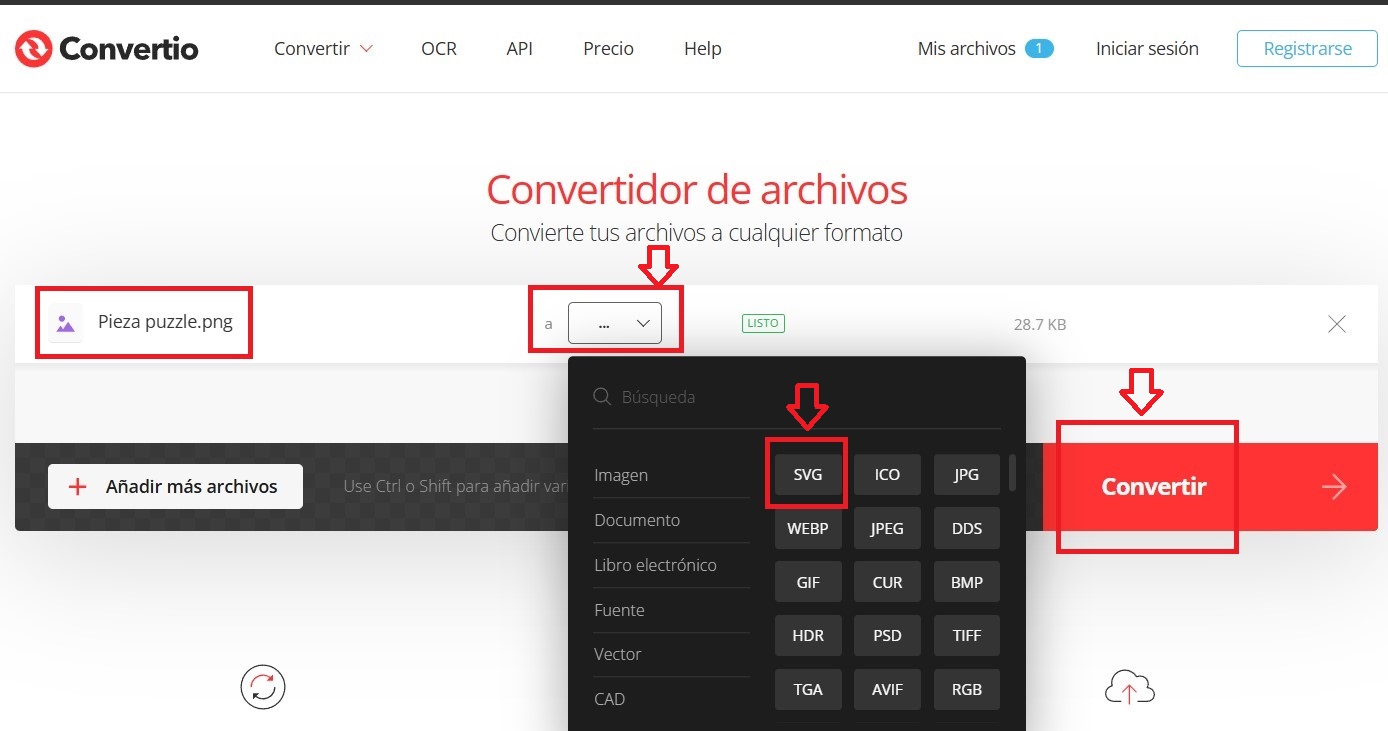Click Iniciar sesión
1388x731 pixels.
[1147, 48]
